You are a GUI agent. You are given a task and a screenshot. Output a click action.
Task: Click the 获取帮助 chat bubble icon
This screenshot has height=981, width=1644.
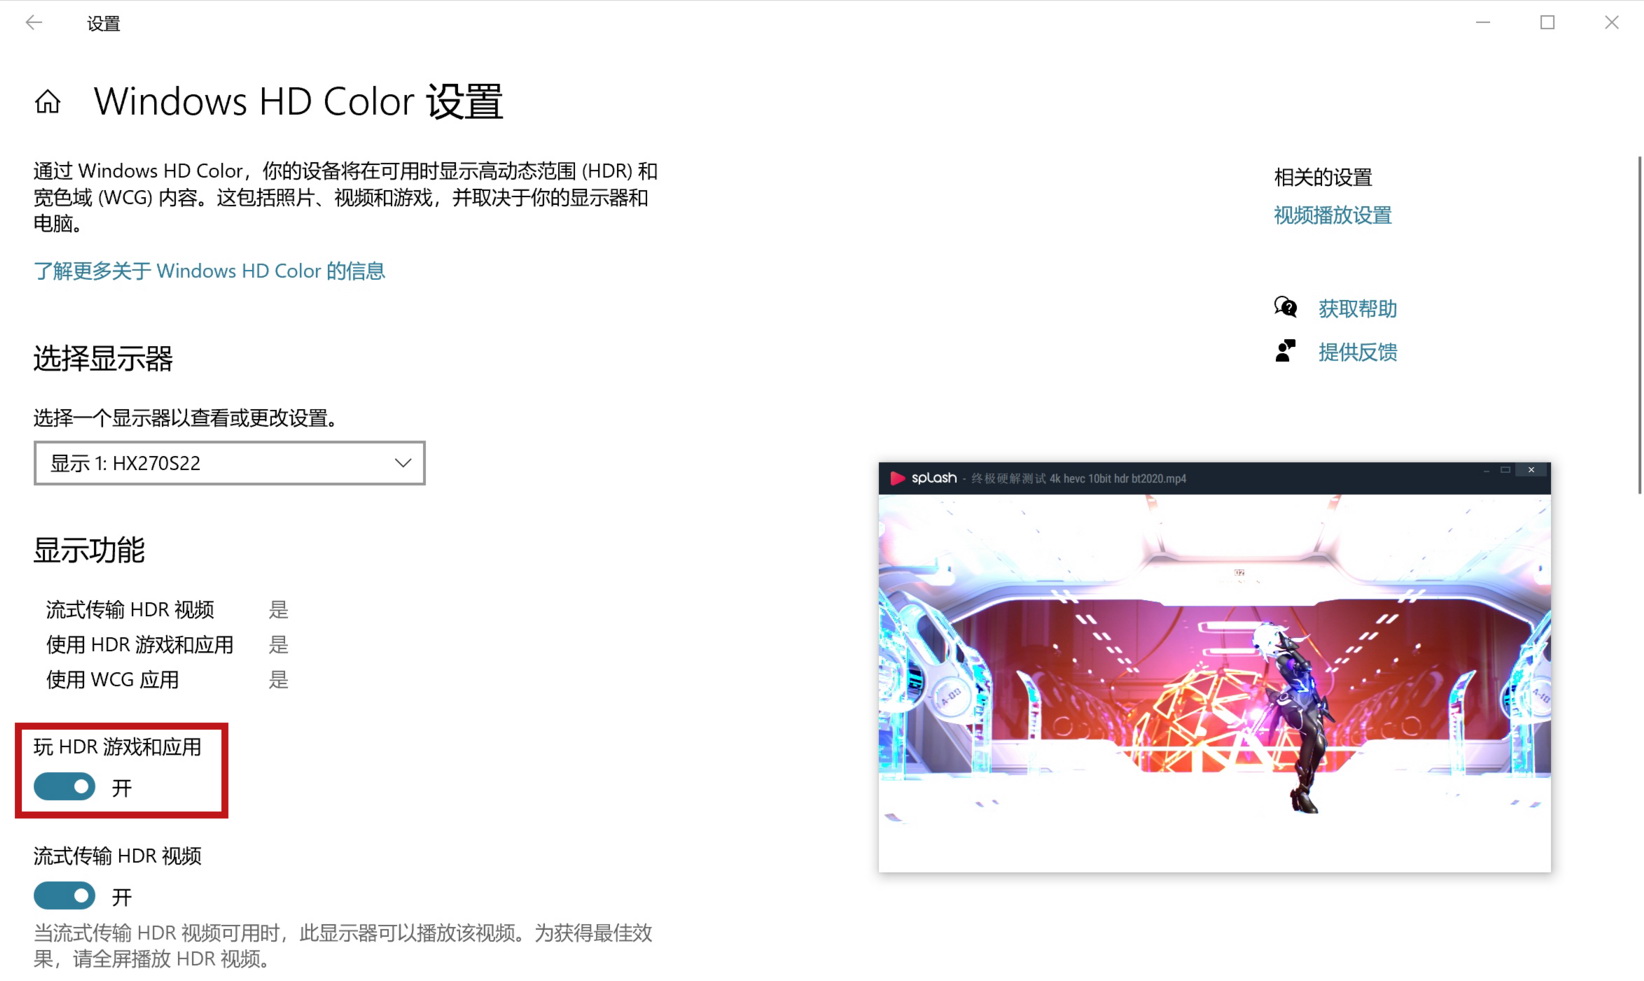click(1286, 307)
